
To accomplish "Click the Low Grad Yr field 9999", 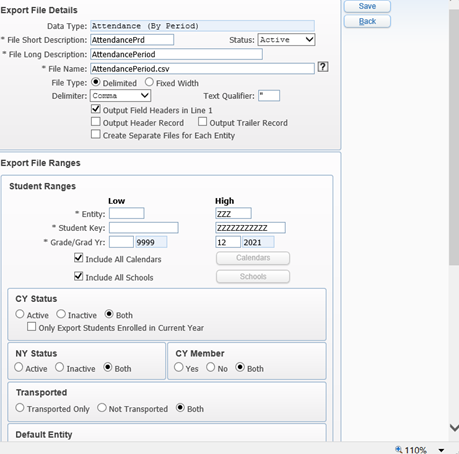I will (x=151, y=242).
